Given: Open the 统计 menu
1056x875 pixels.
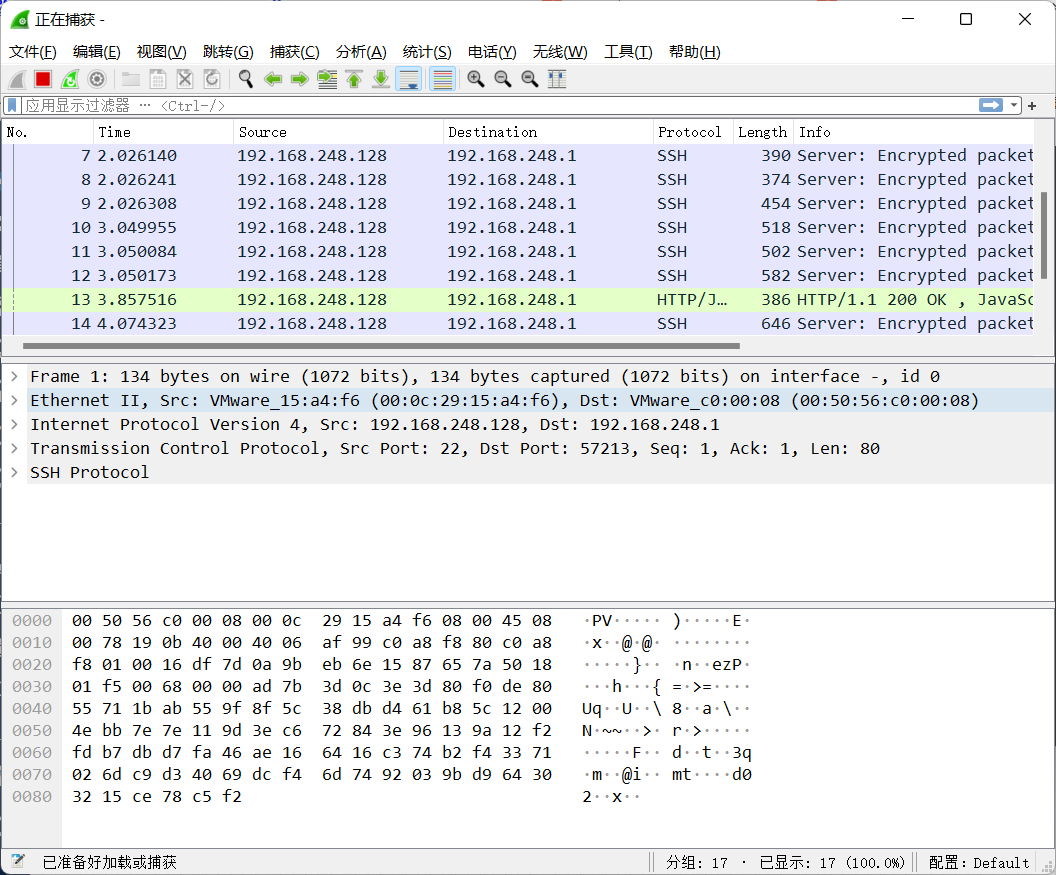Looking at the screenshot, I should tap(427, 52).
